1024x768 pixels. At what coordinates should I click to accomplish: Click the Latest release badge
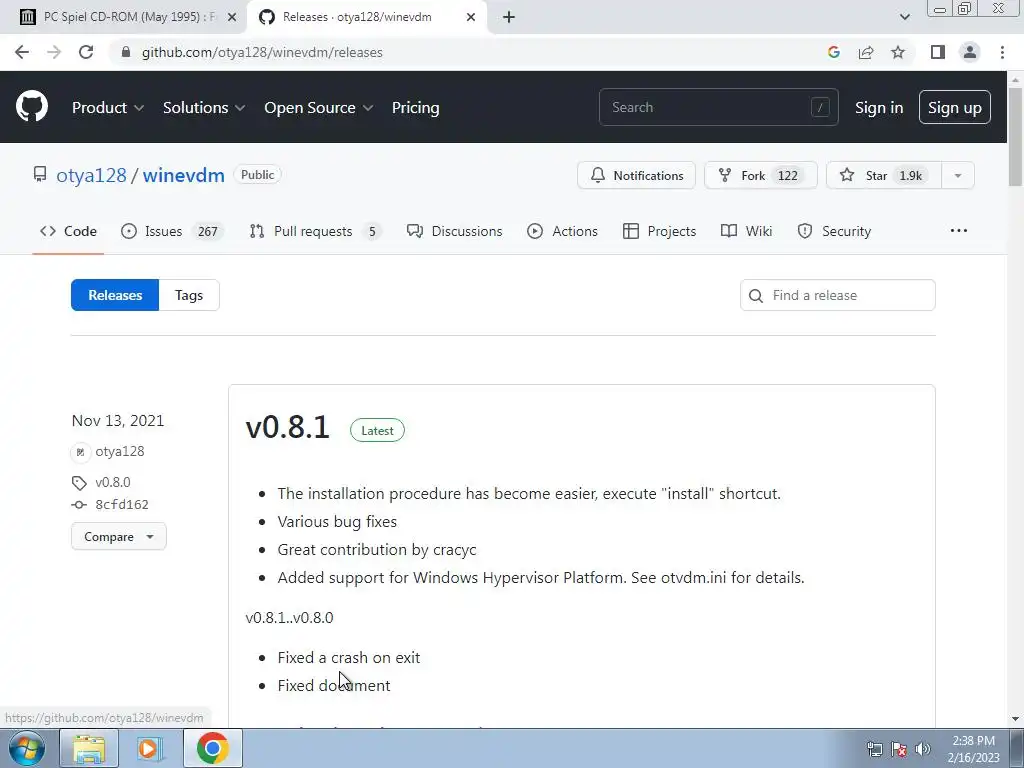(x=377, y=430)
